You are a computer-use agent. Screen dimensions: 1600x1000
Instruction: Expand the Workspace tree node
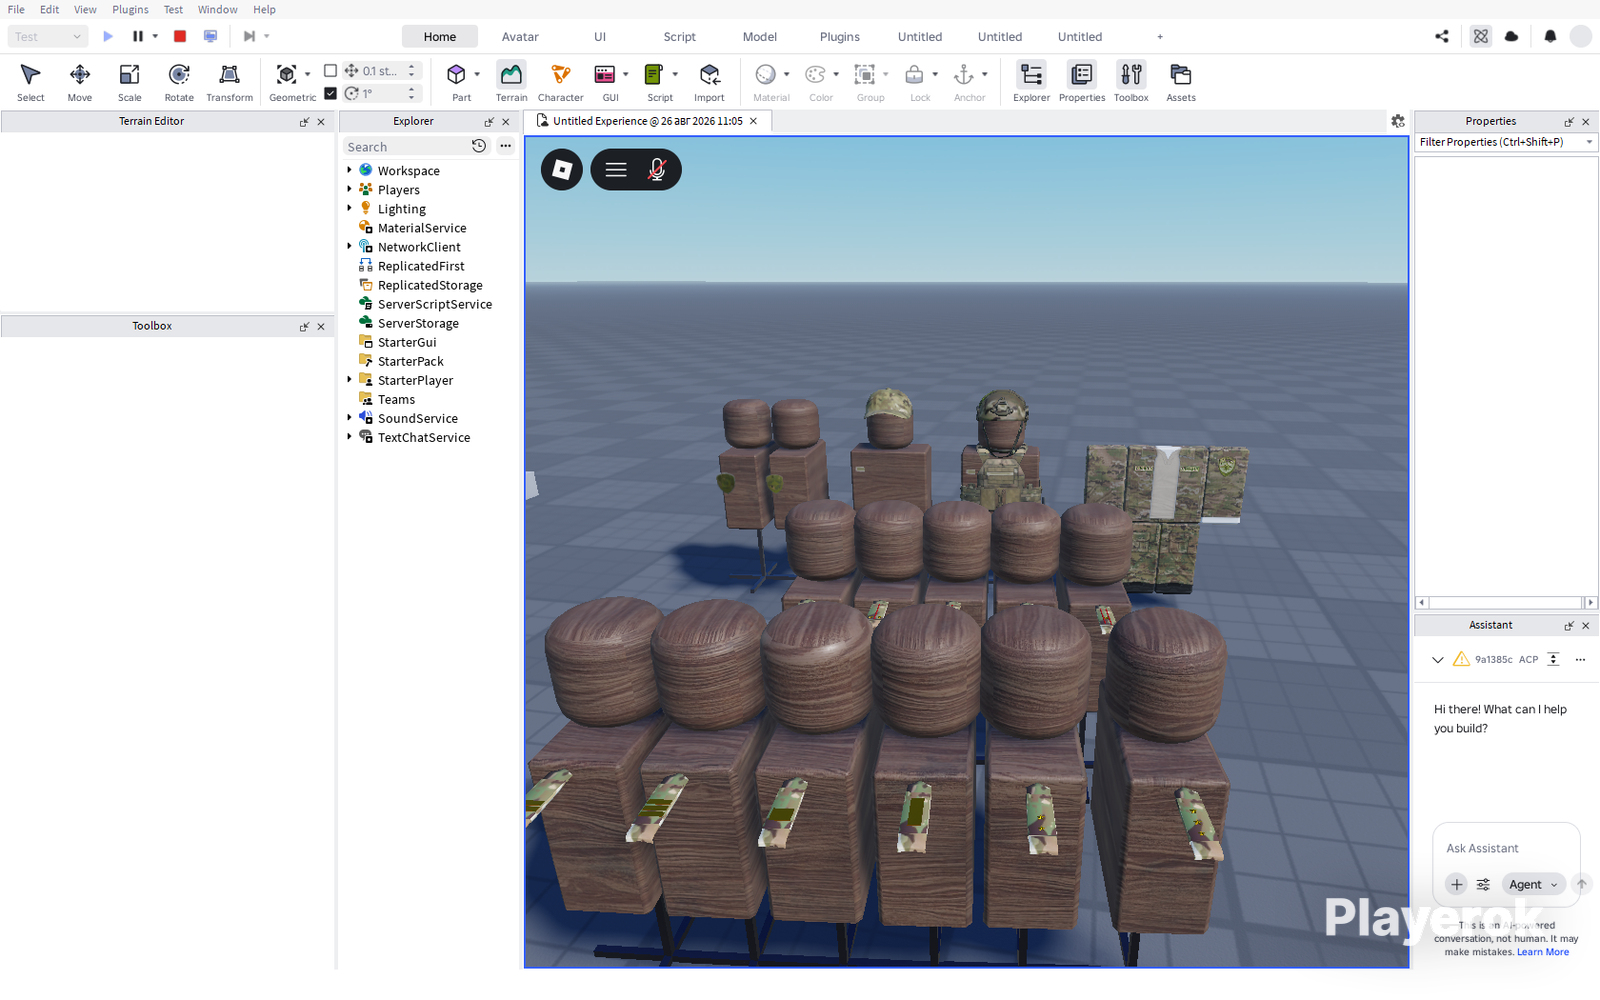coord(349,170)
